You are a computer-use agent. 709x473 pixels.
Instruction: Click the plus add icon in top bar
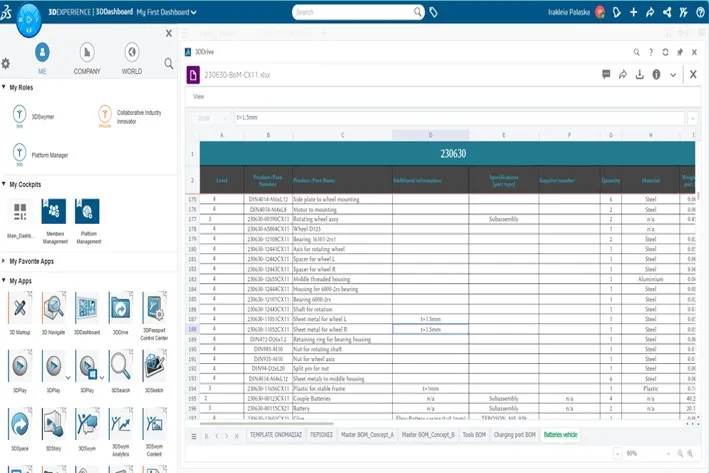click(633, 12)
